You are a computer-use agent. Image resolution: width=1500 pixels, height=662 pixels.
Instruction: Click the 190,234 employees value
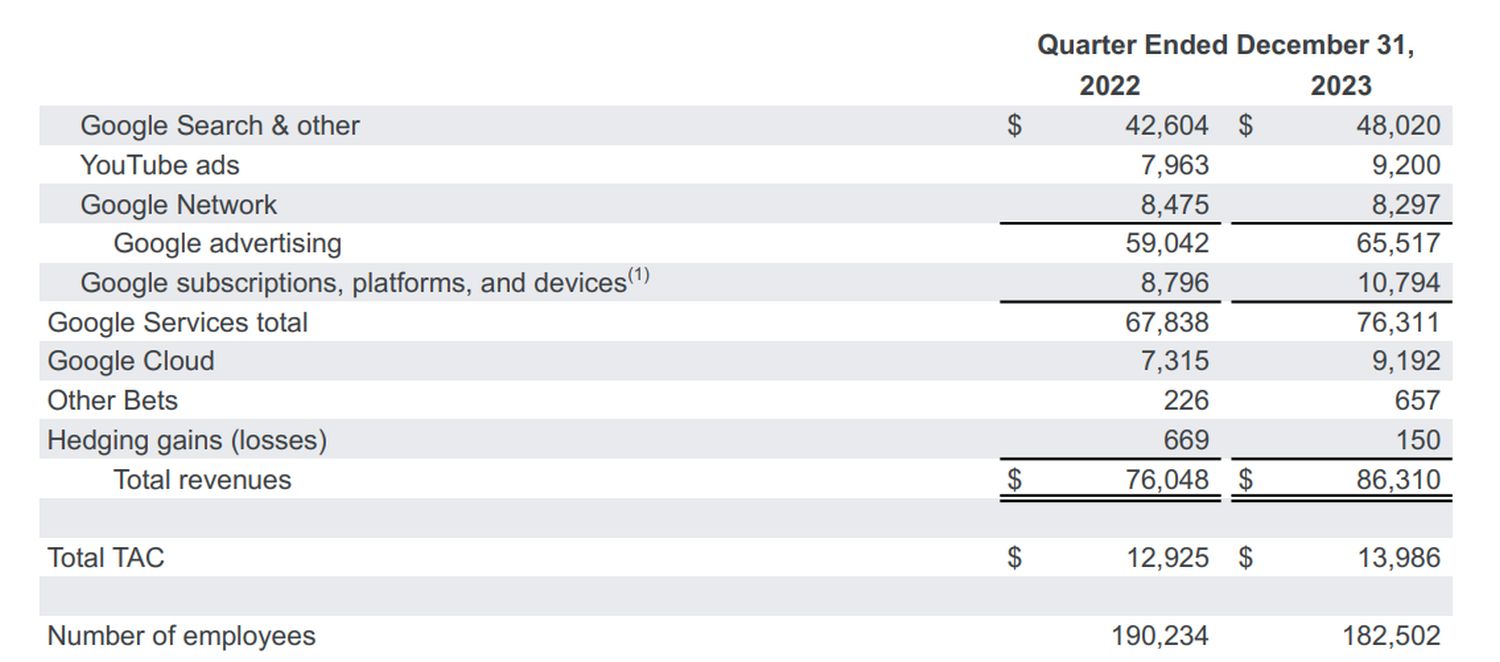1159,636
